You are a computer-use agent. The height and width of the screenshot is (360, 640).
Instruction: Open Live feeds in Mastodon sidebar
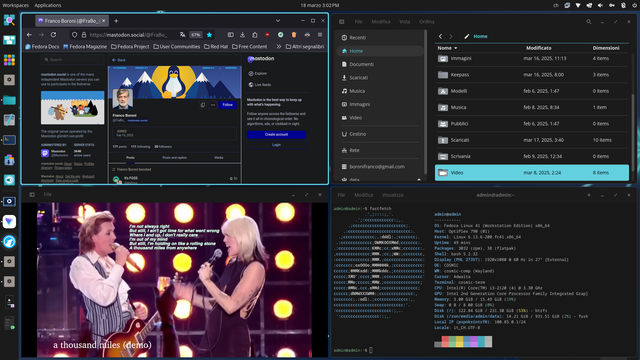pyautogui.click(x=260, y=84)
